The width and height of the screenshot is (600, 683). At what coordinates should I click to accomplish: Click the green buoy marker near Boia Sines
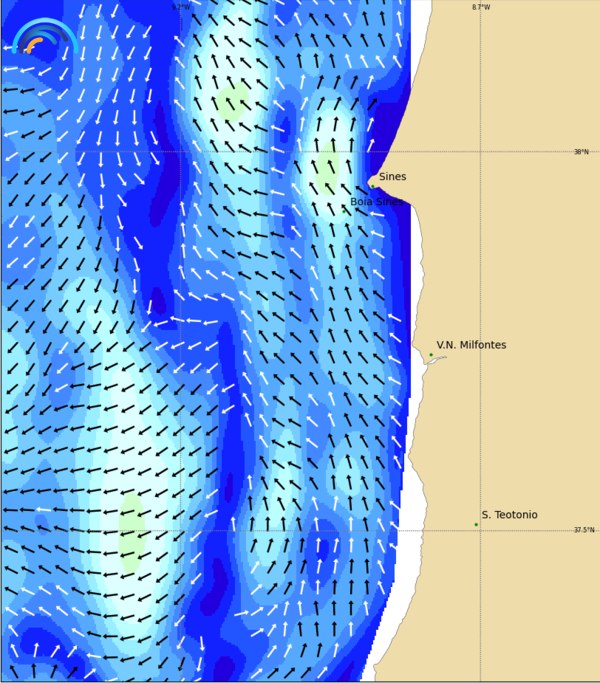click(345, 211)
